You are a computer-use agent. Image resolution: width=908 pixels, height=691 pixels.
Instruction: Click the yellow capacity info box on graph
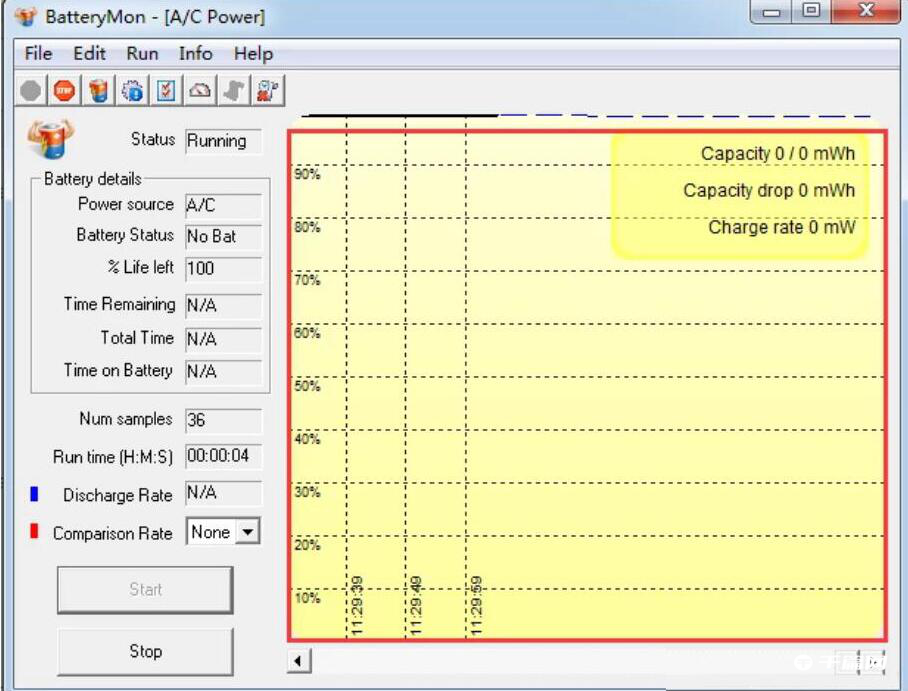pos(739,194)
